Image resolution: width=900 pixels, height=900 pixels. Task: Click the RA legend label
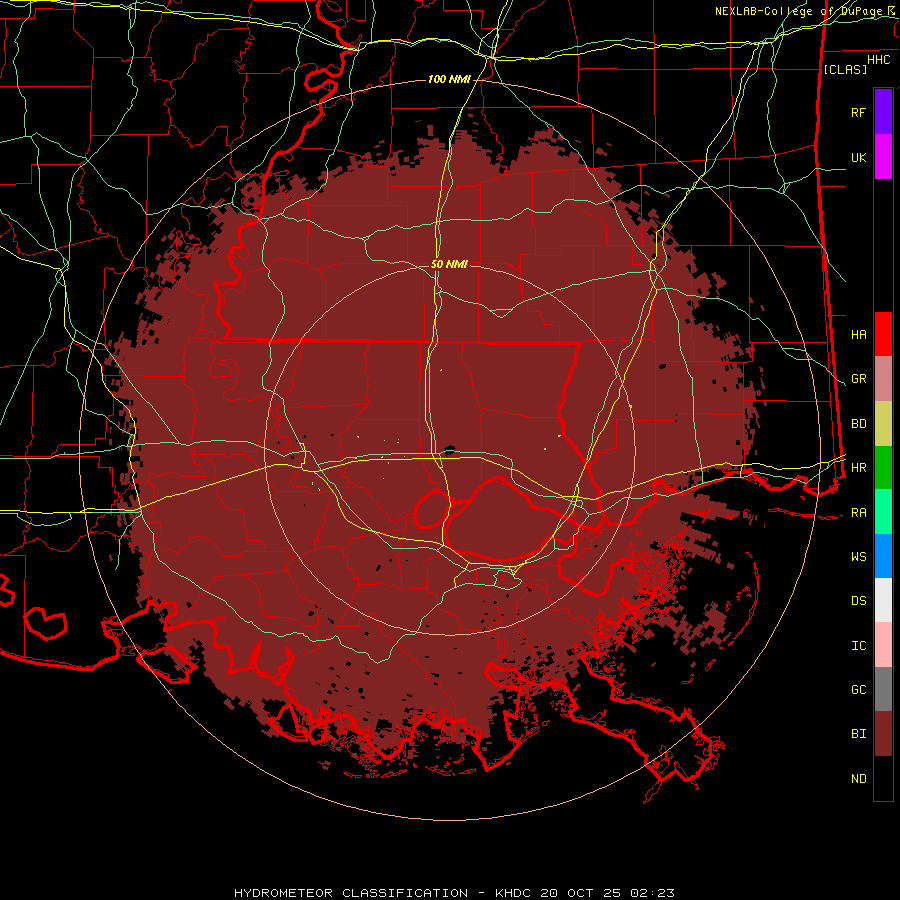coord(858,513)
